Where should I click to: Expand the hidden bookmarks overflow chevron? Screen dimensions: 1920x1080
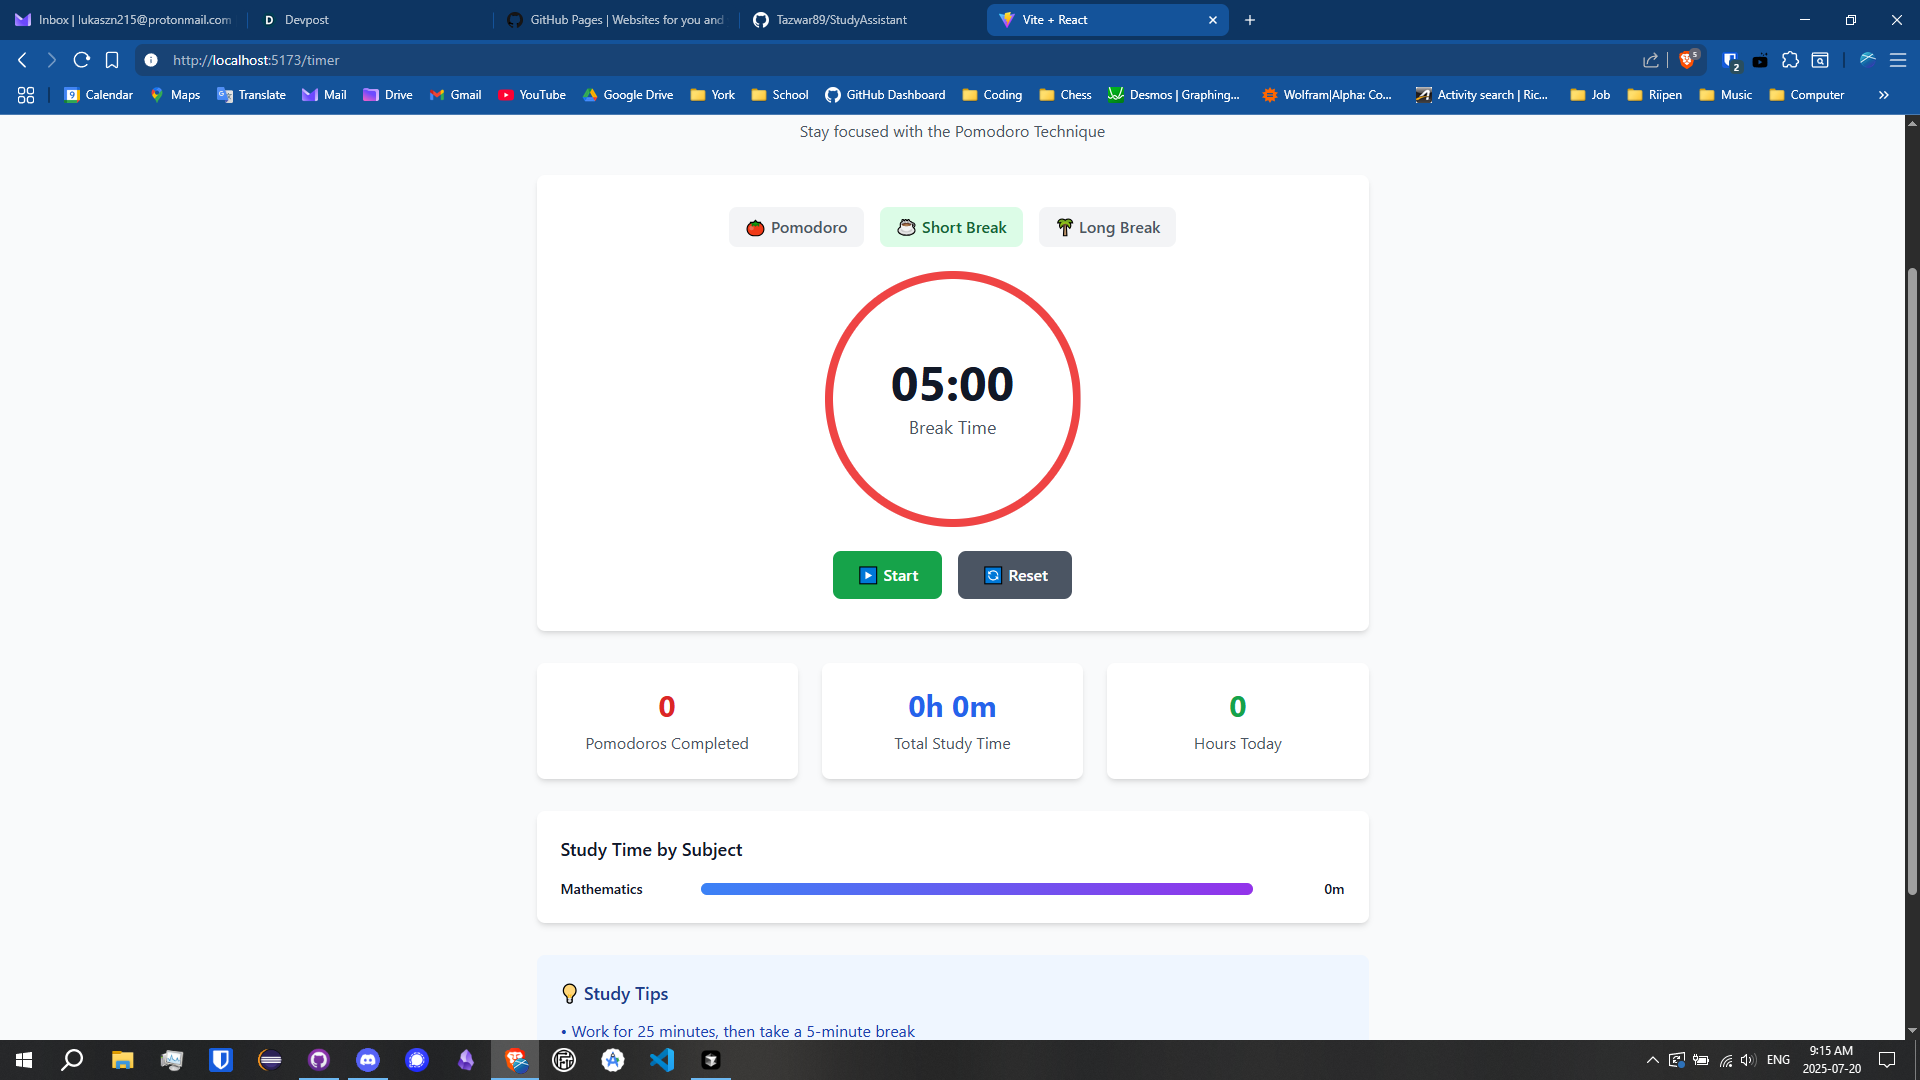1883,95
